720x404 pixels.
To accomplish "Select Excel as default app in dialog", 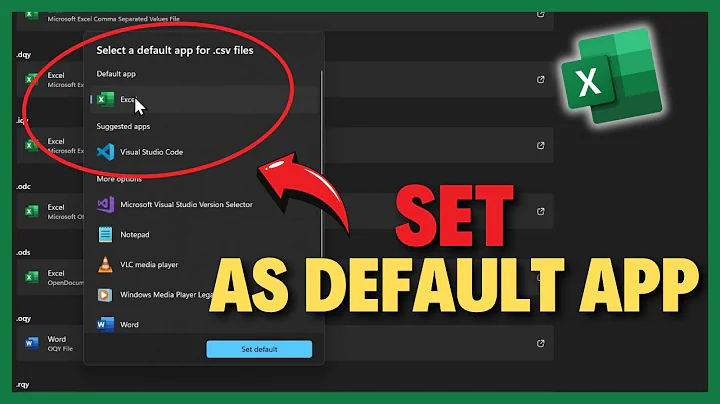I will pos(204,99).
